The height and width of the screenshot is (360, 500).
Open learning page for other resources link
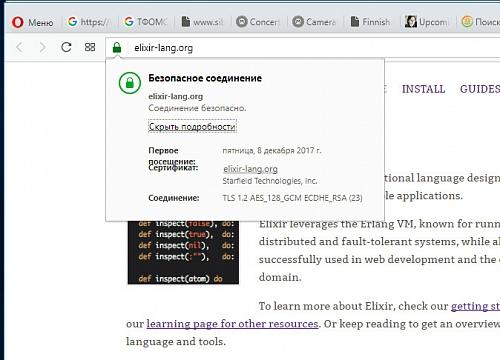[x=232, y=324]
